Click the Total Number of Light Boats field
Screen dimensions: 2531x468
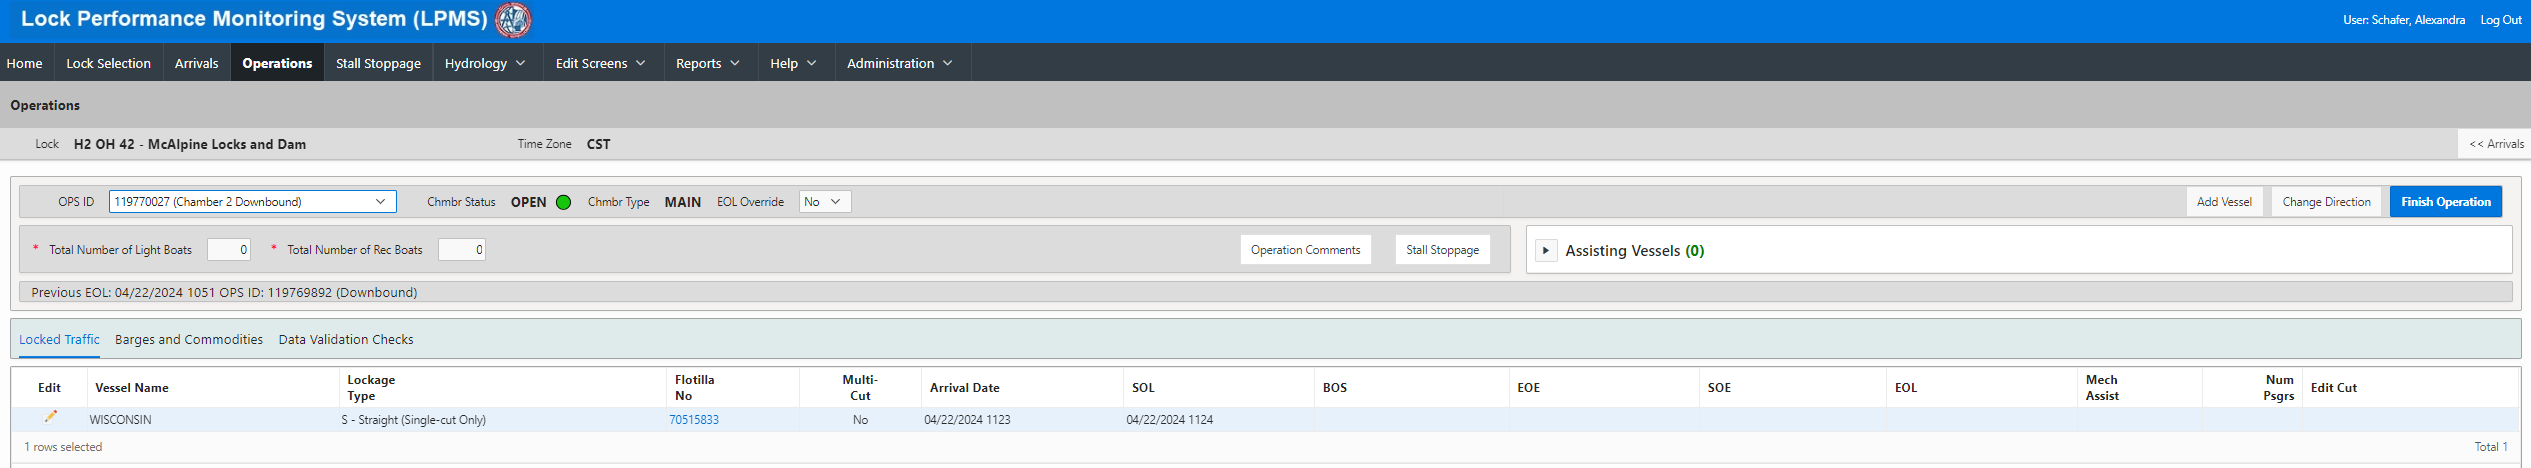click(229, 250)
